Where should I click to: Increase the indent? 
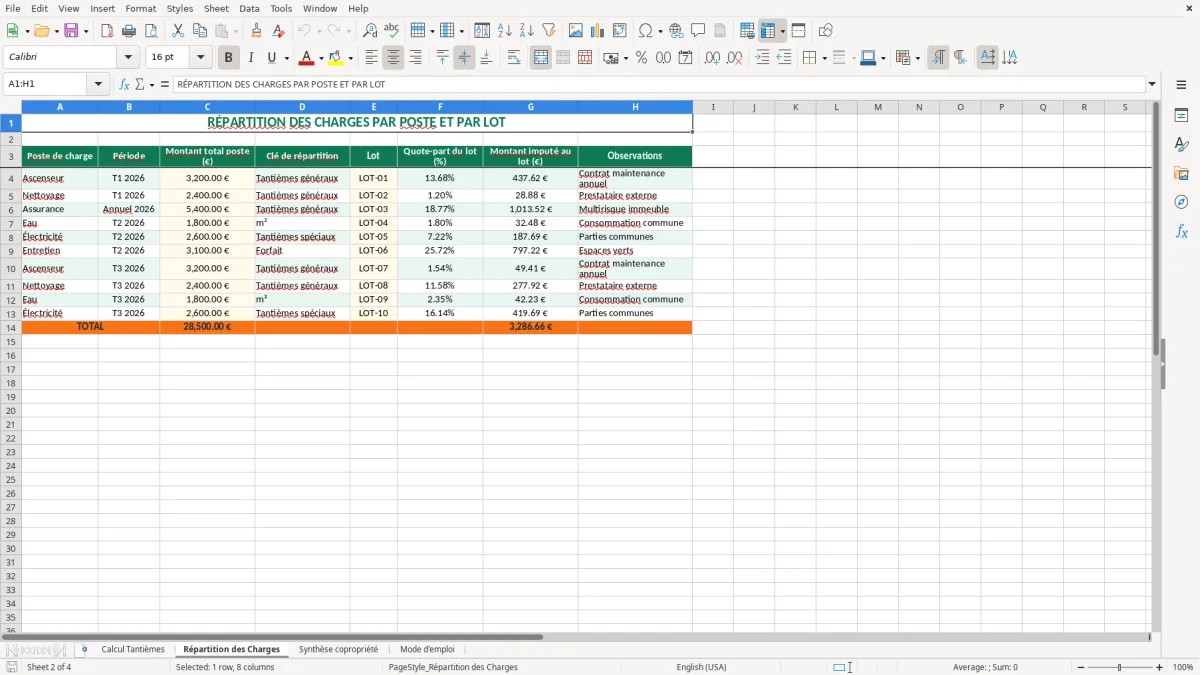coord(762,58)
